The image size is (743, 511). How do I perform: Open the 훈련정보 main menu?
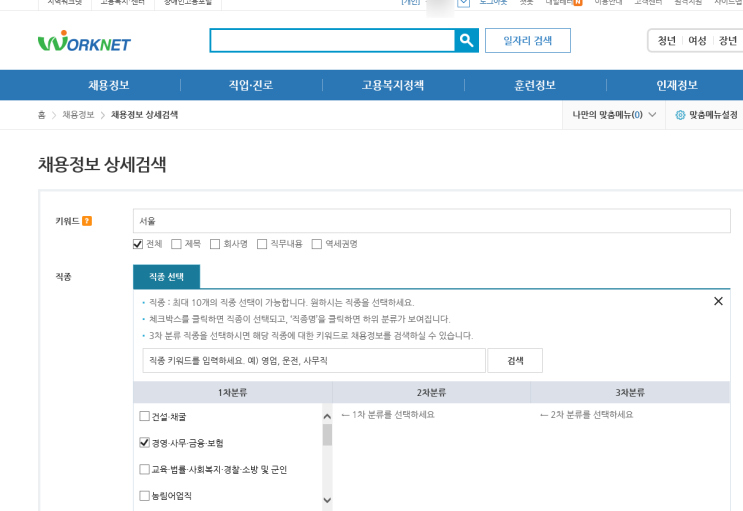[535, 85]
